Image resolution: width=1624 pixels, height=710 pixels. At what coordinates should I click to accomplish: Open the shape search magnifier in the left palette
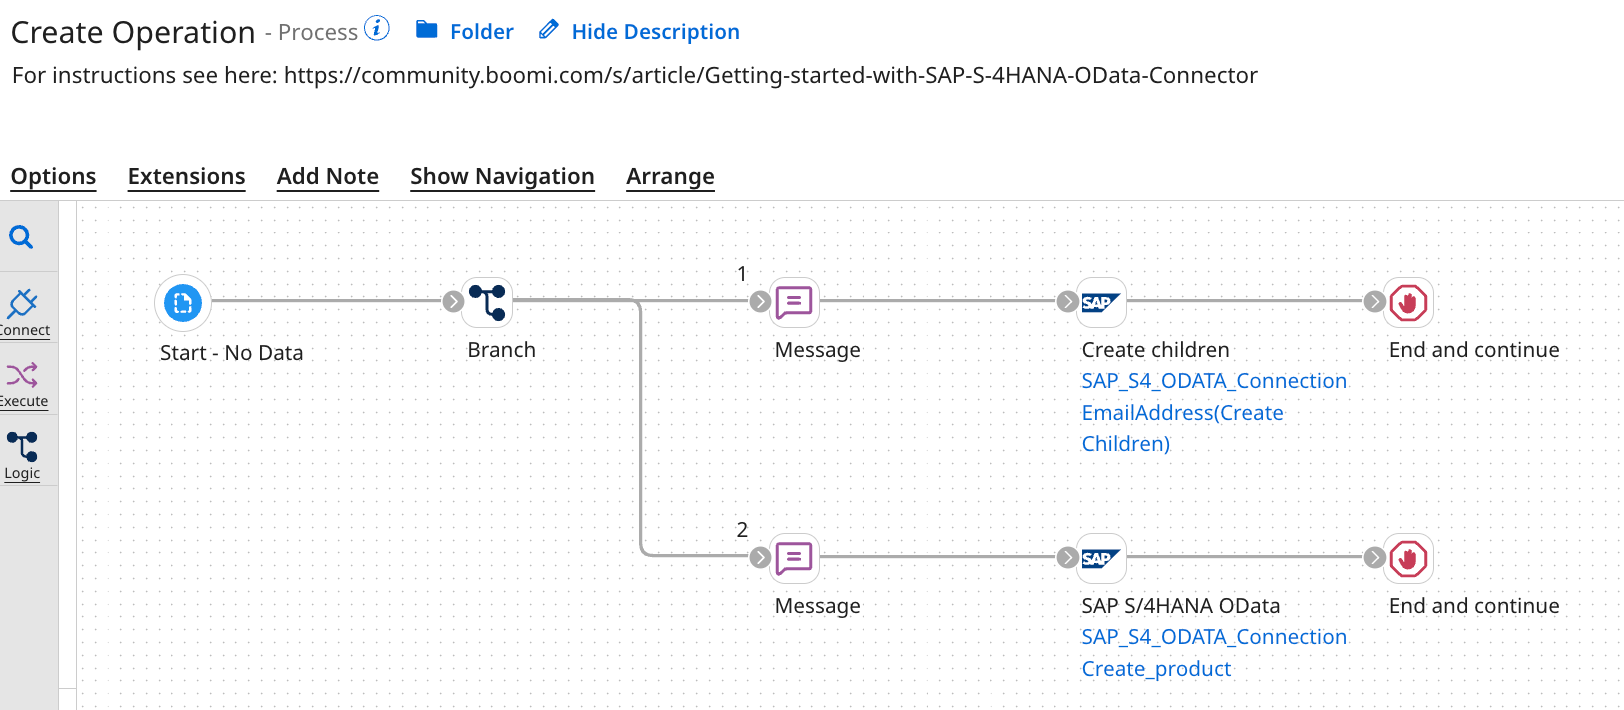(x=22, y=238)
